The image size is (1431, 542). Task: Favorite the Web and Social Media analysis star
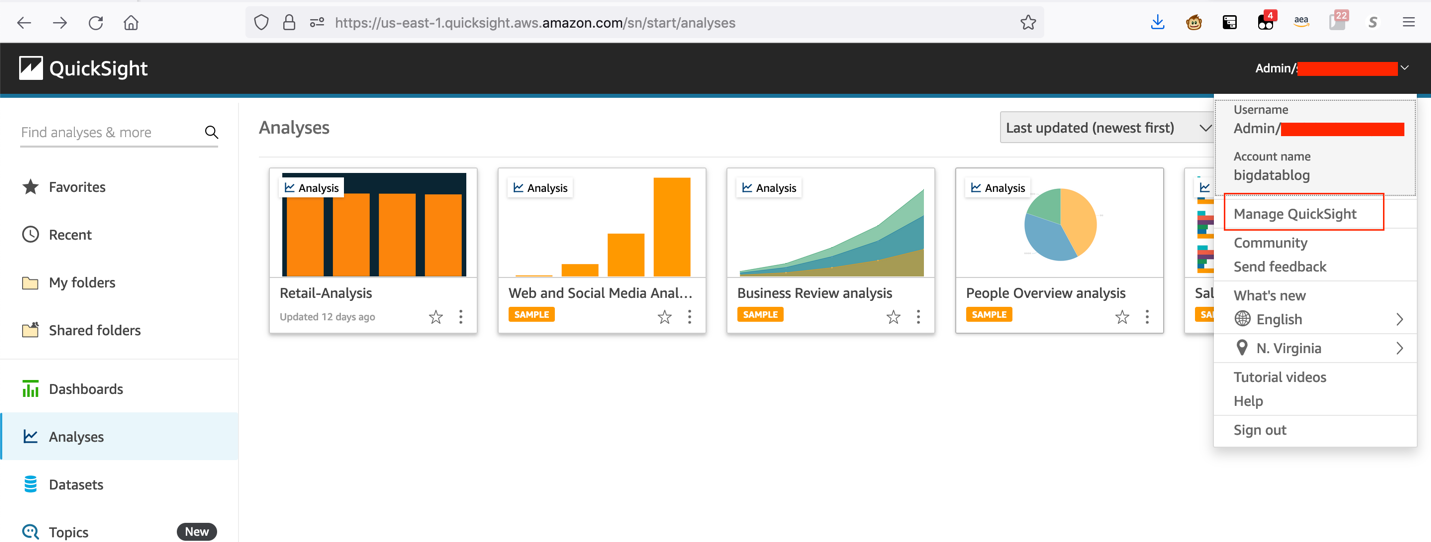pos(665,317)
